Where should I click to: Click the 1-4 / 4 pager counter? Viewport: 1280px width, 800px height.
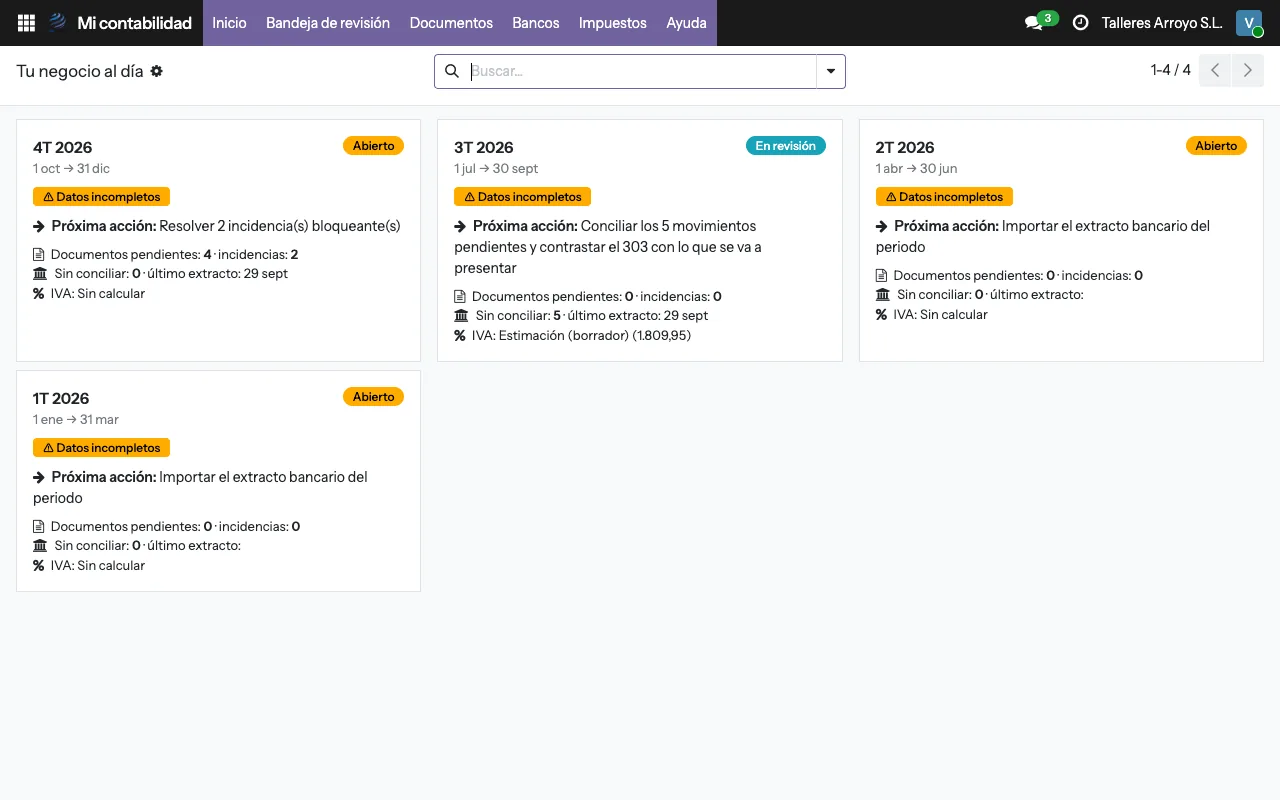[x=1171, y=70]
